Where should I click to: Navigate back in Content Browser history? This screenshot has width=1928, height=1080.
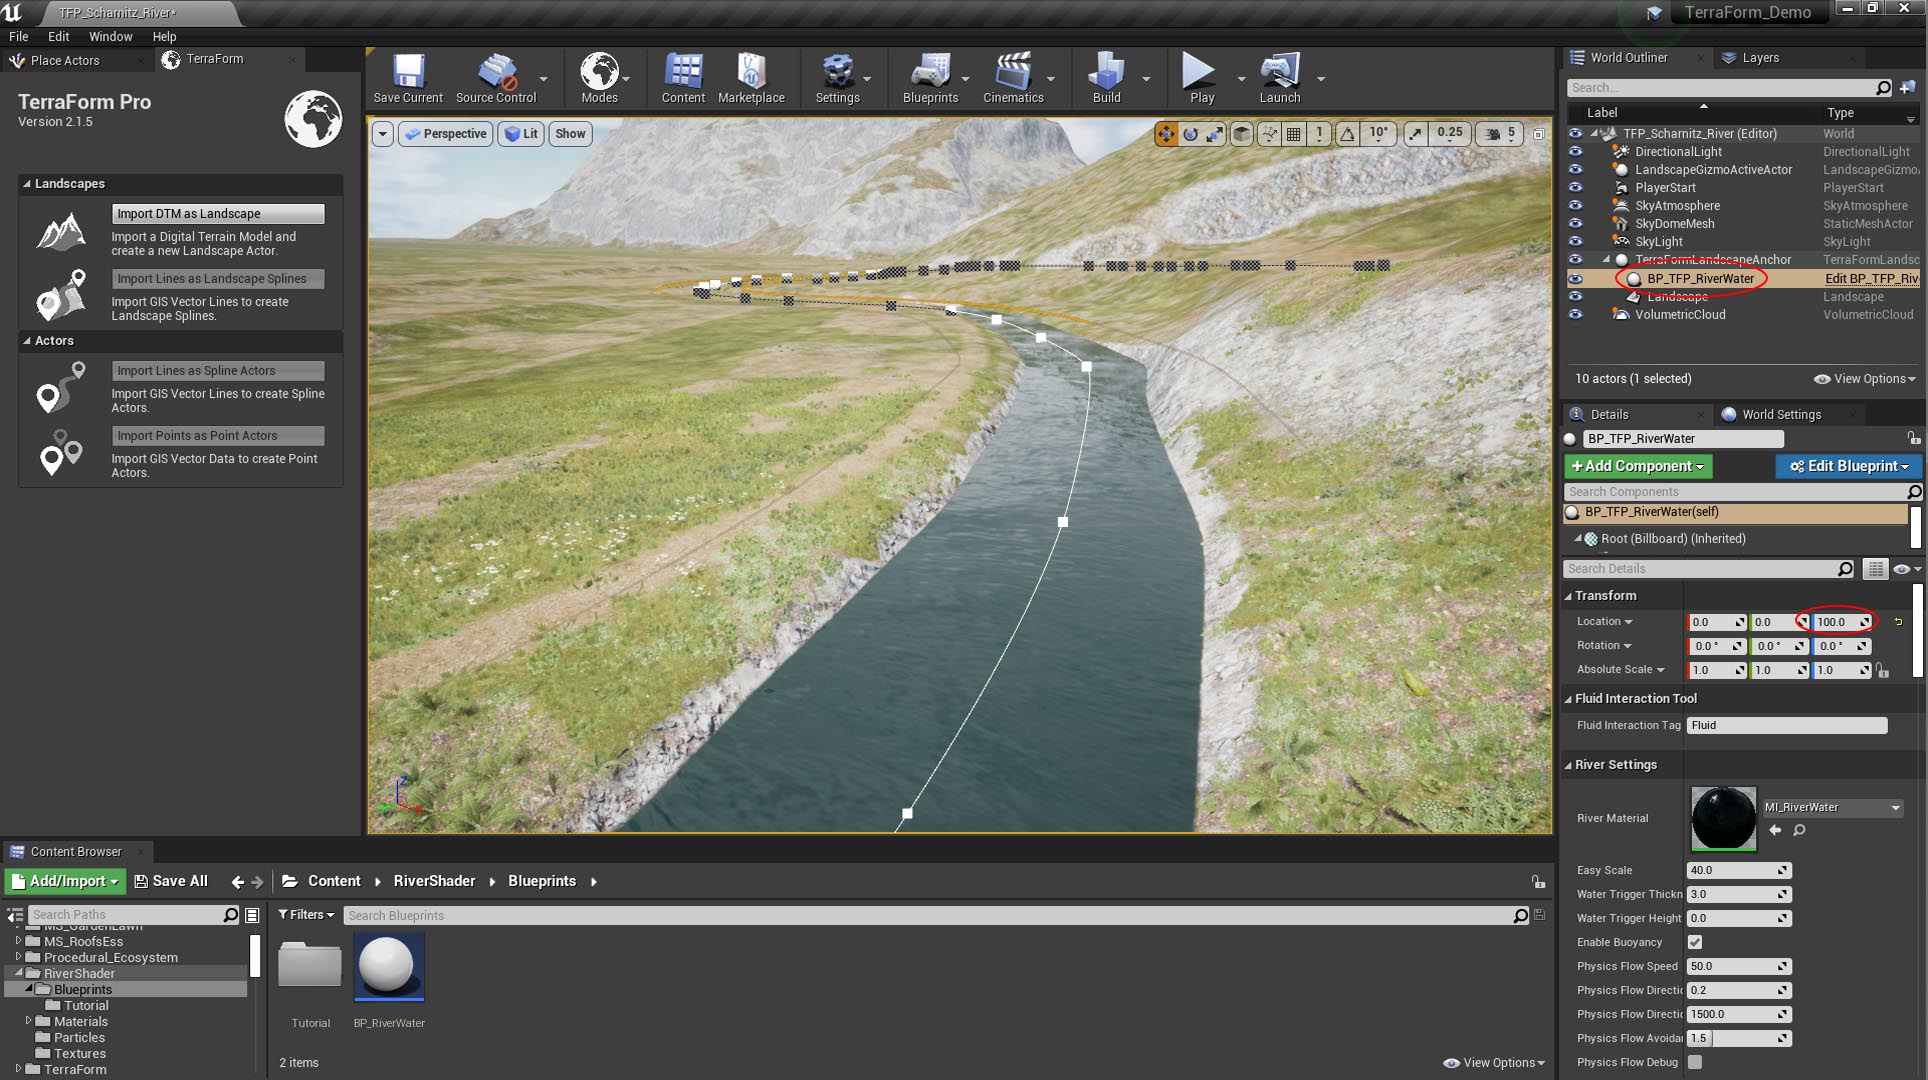(237, 881)
